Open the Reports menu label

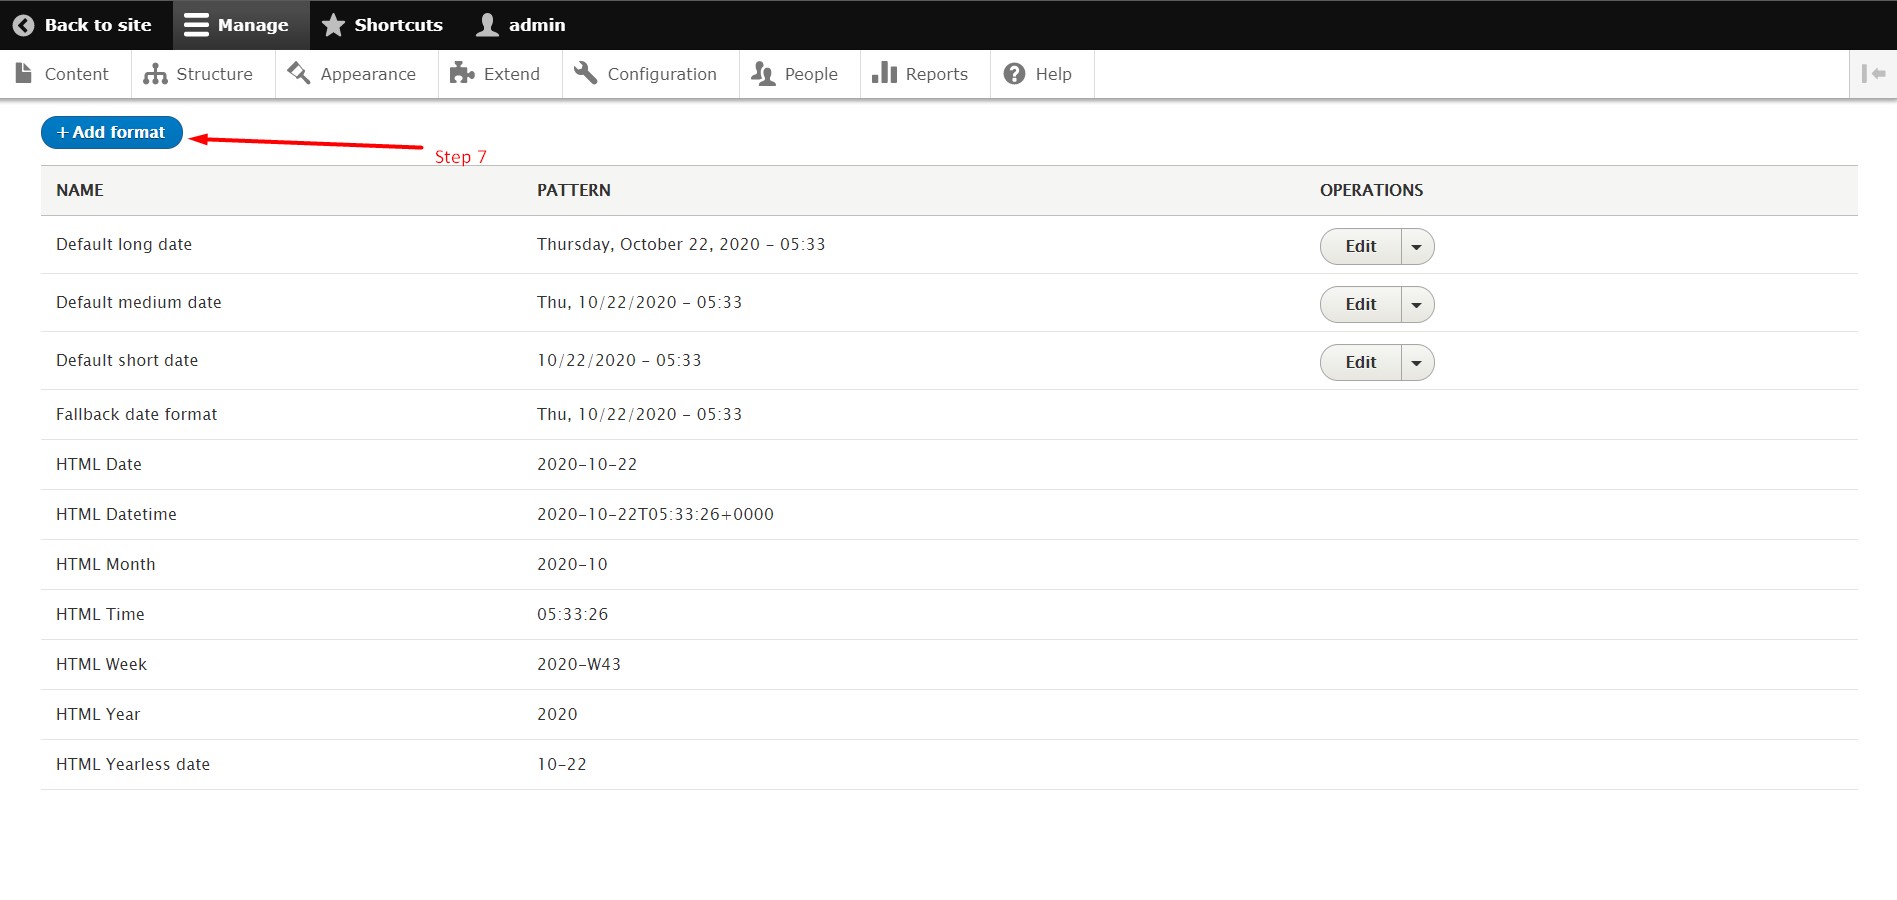click(937, 74)
